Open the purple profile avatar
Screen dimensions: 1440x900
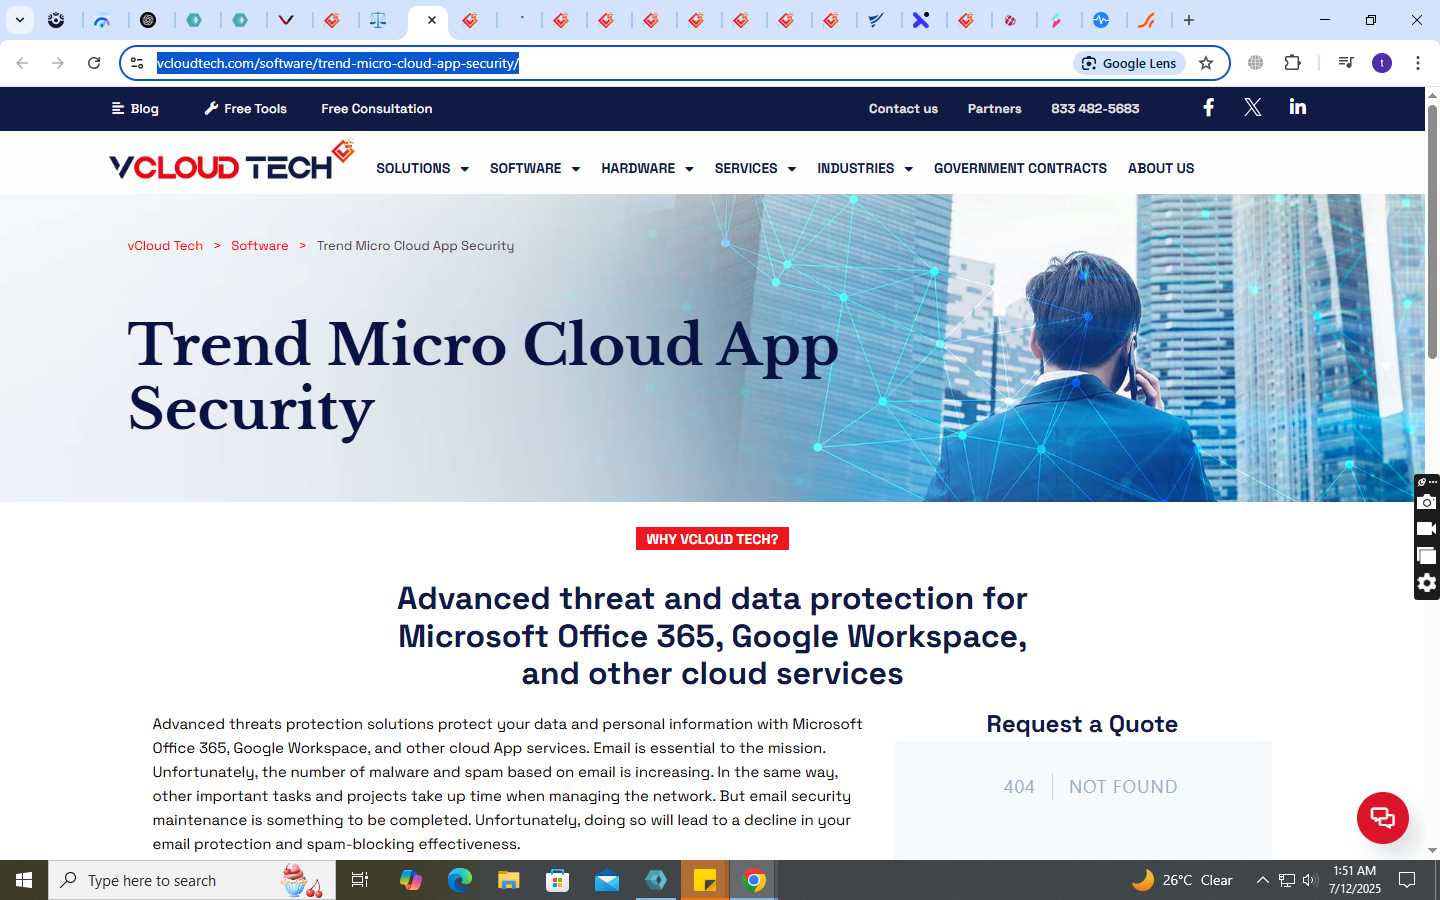(x=1382, y=63)
